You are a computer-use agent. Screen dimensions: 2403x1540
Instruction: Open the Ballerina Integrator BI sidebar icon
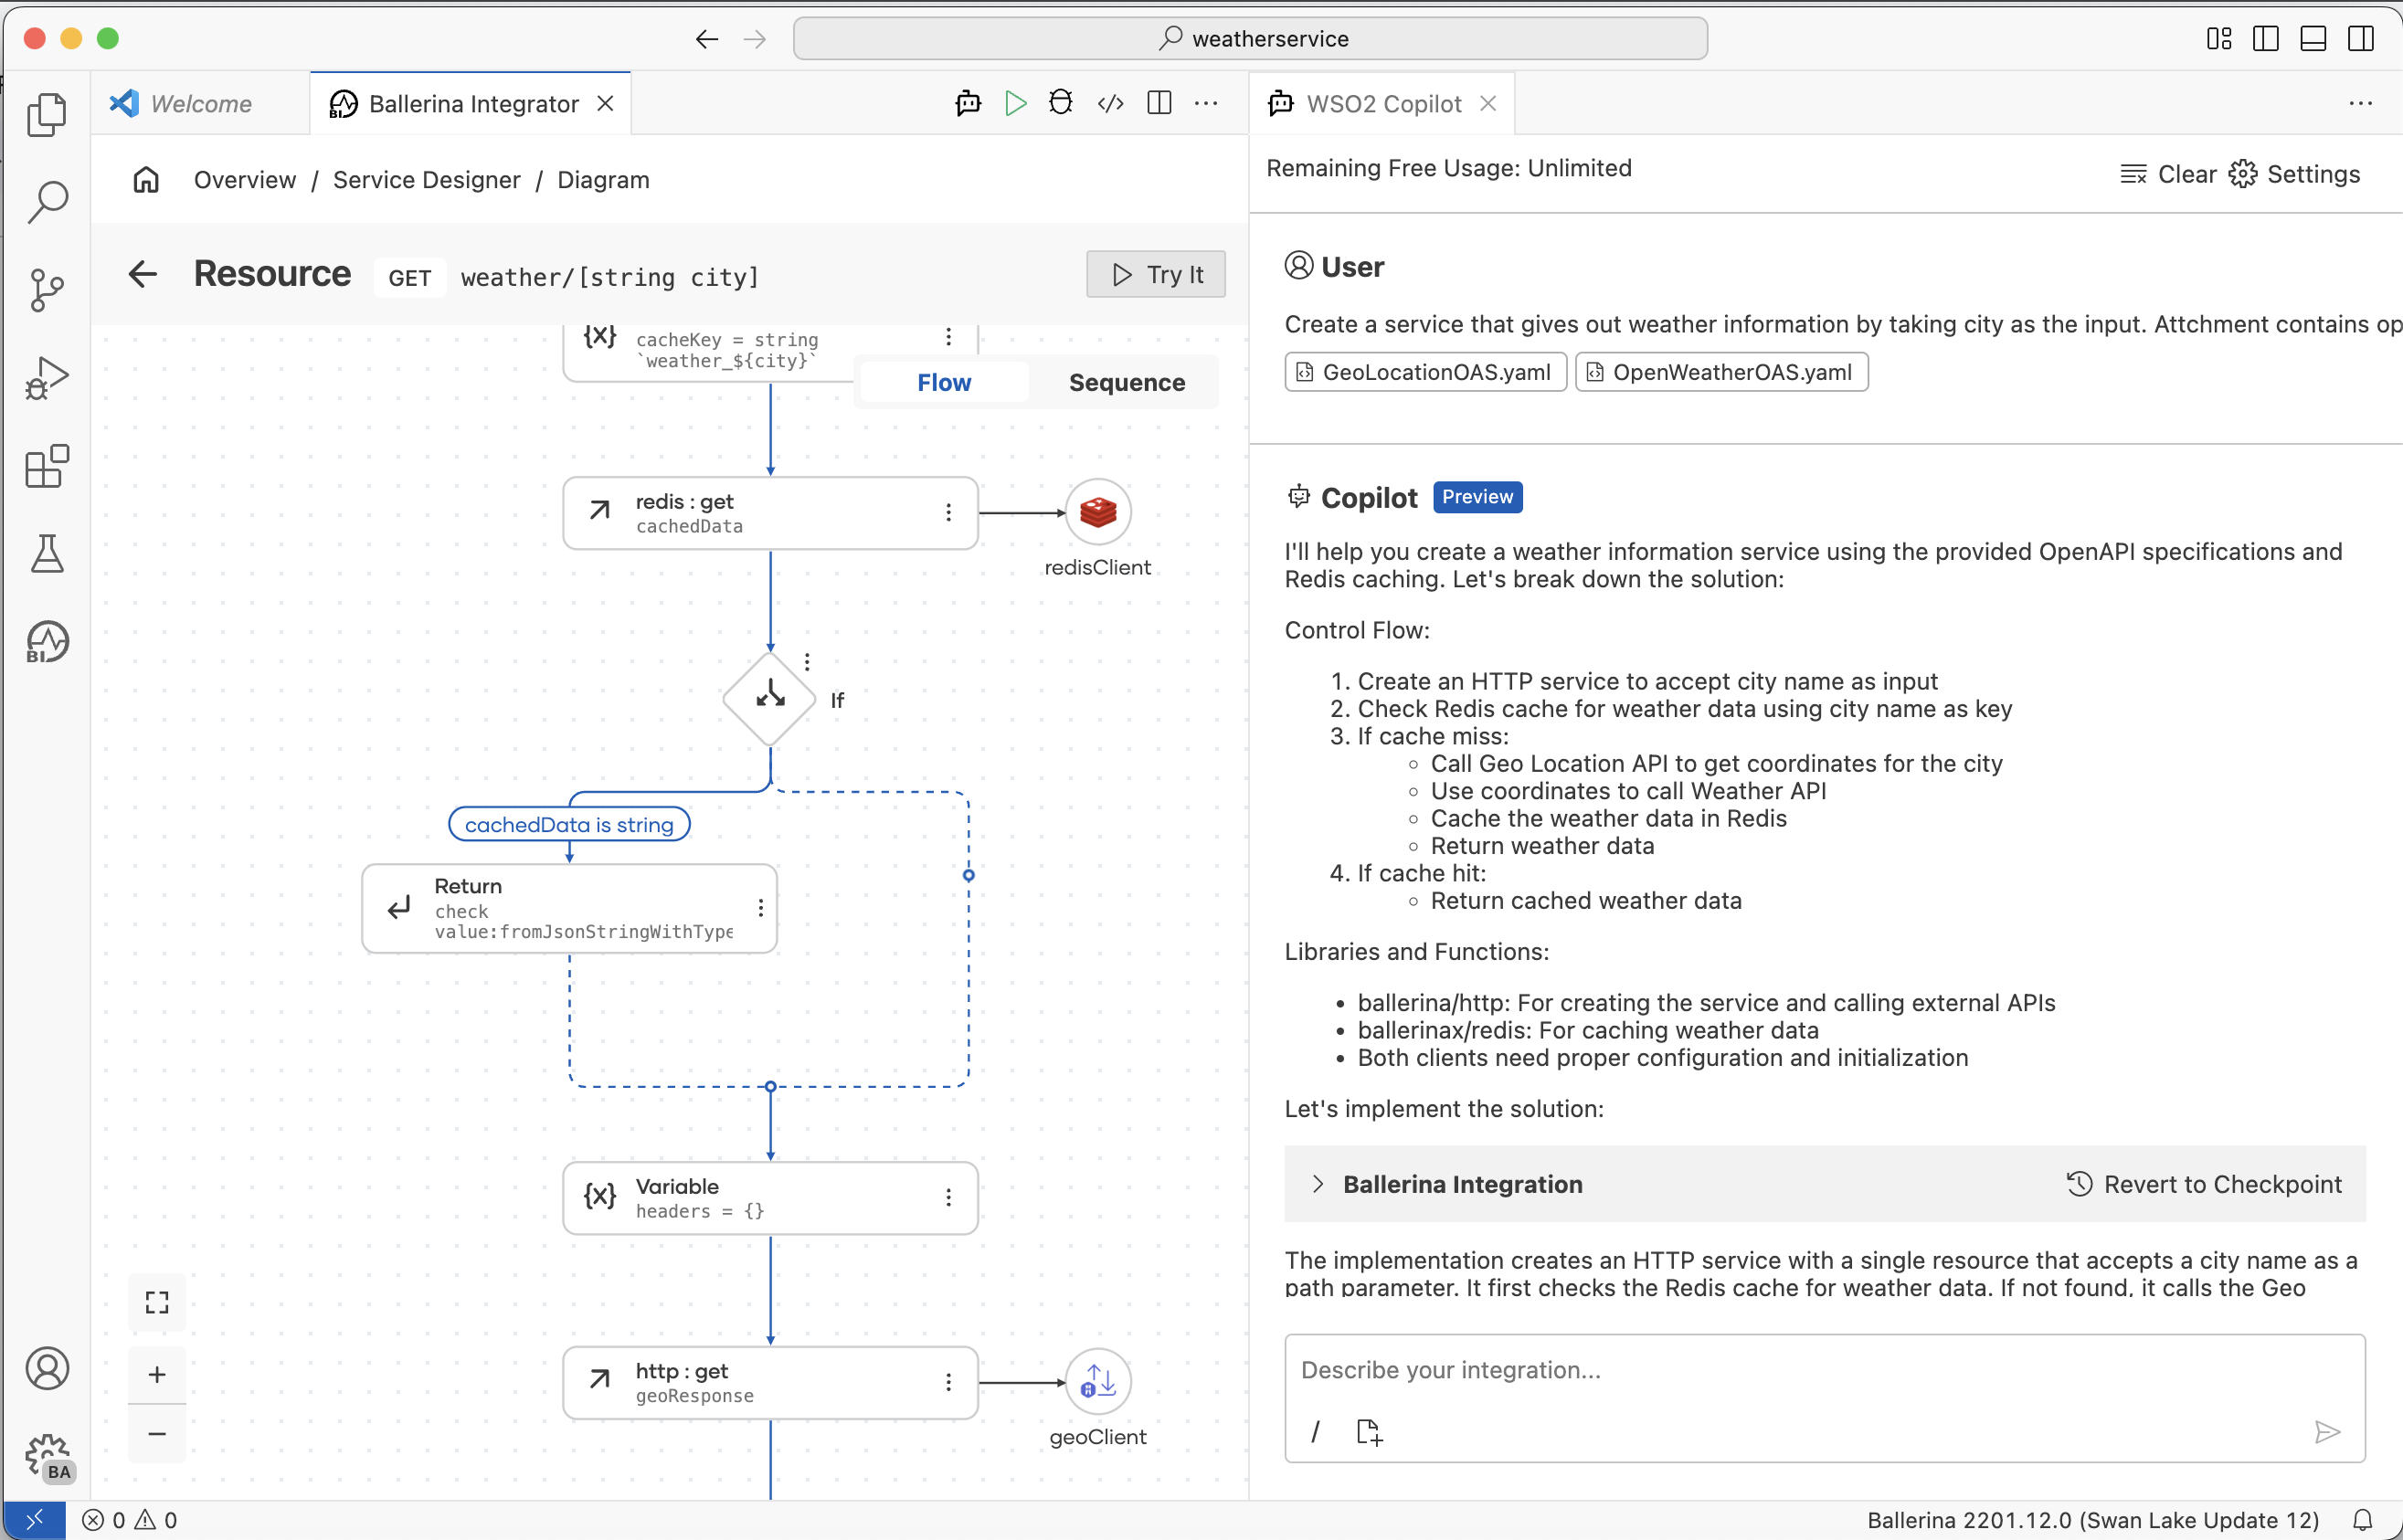pos(47,642)
